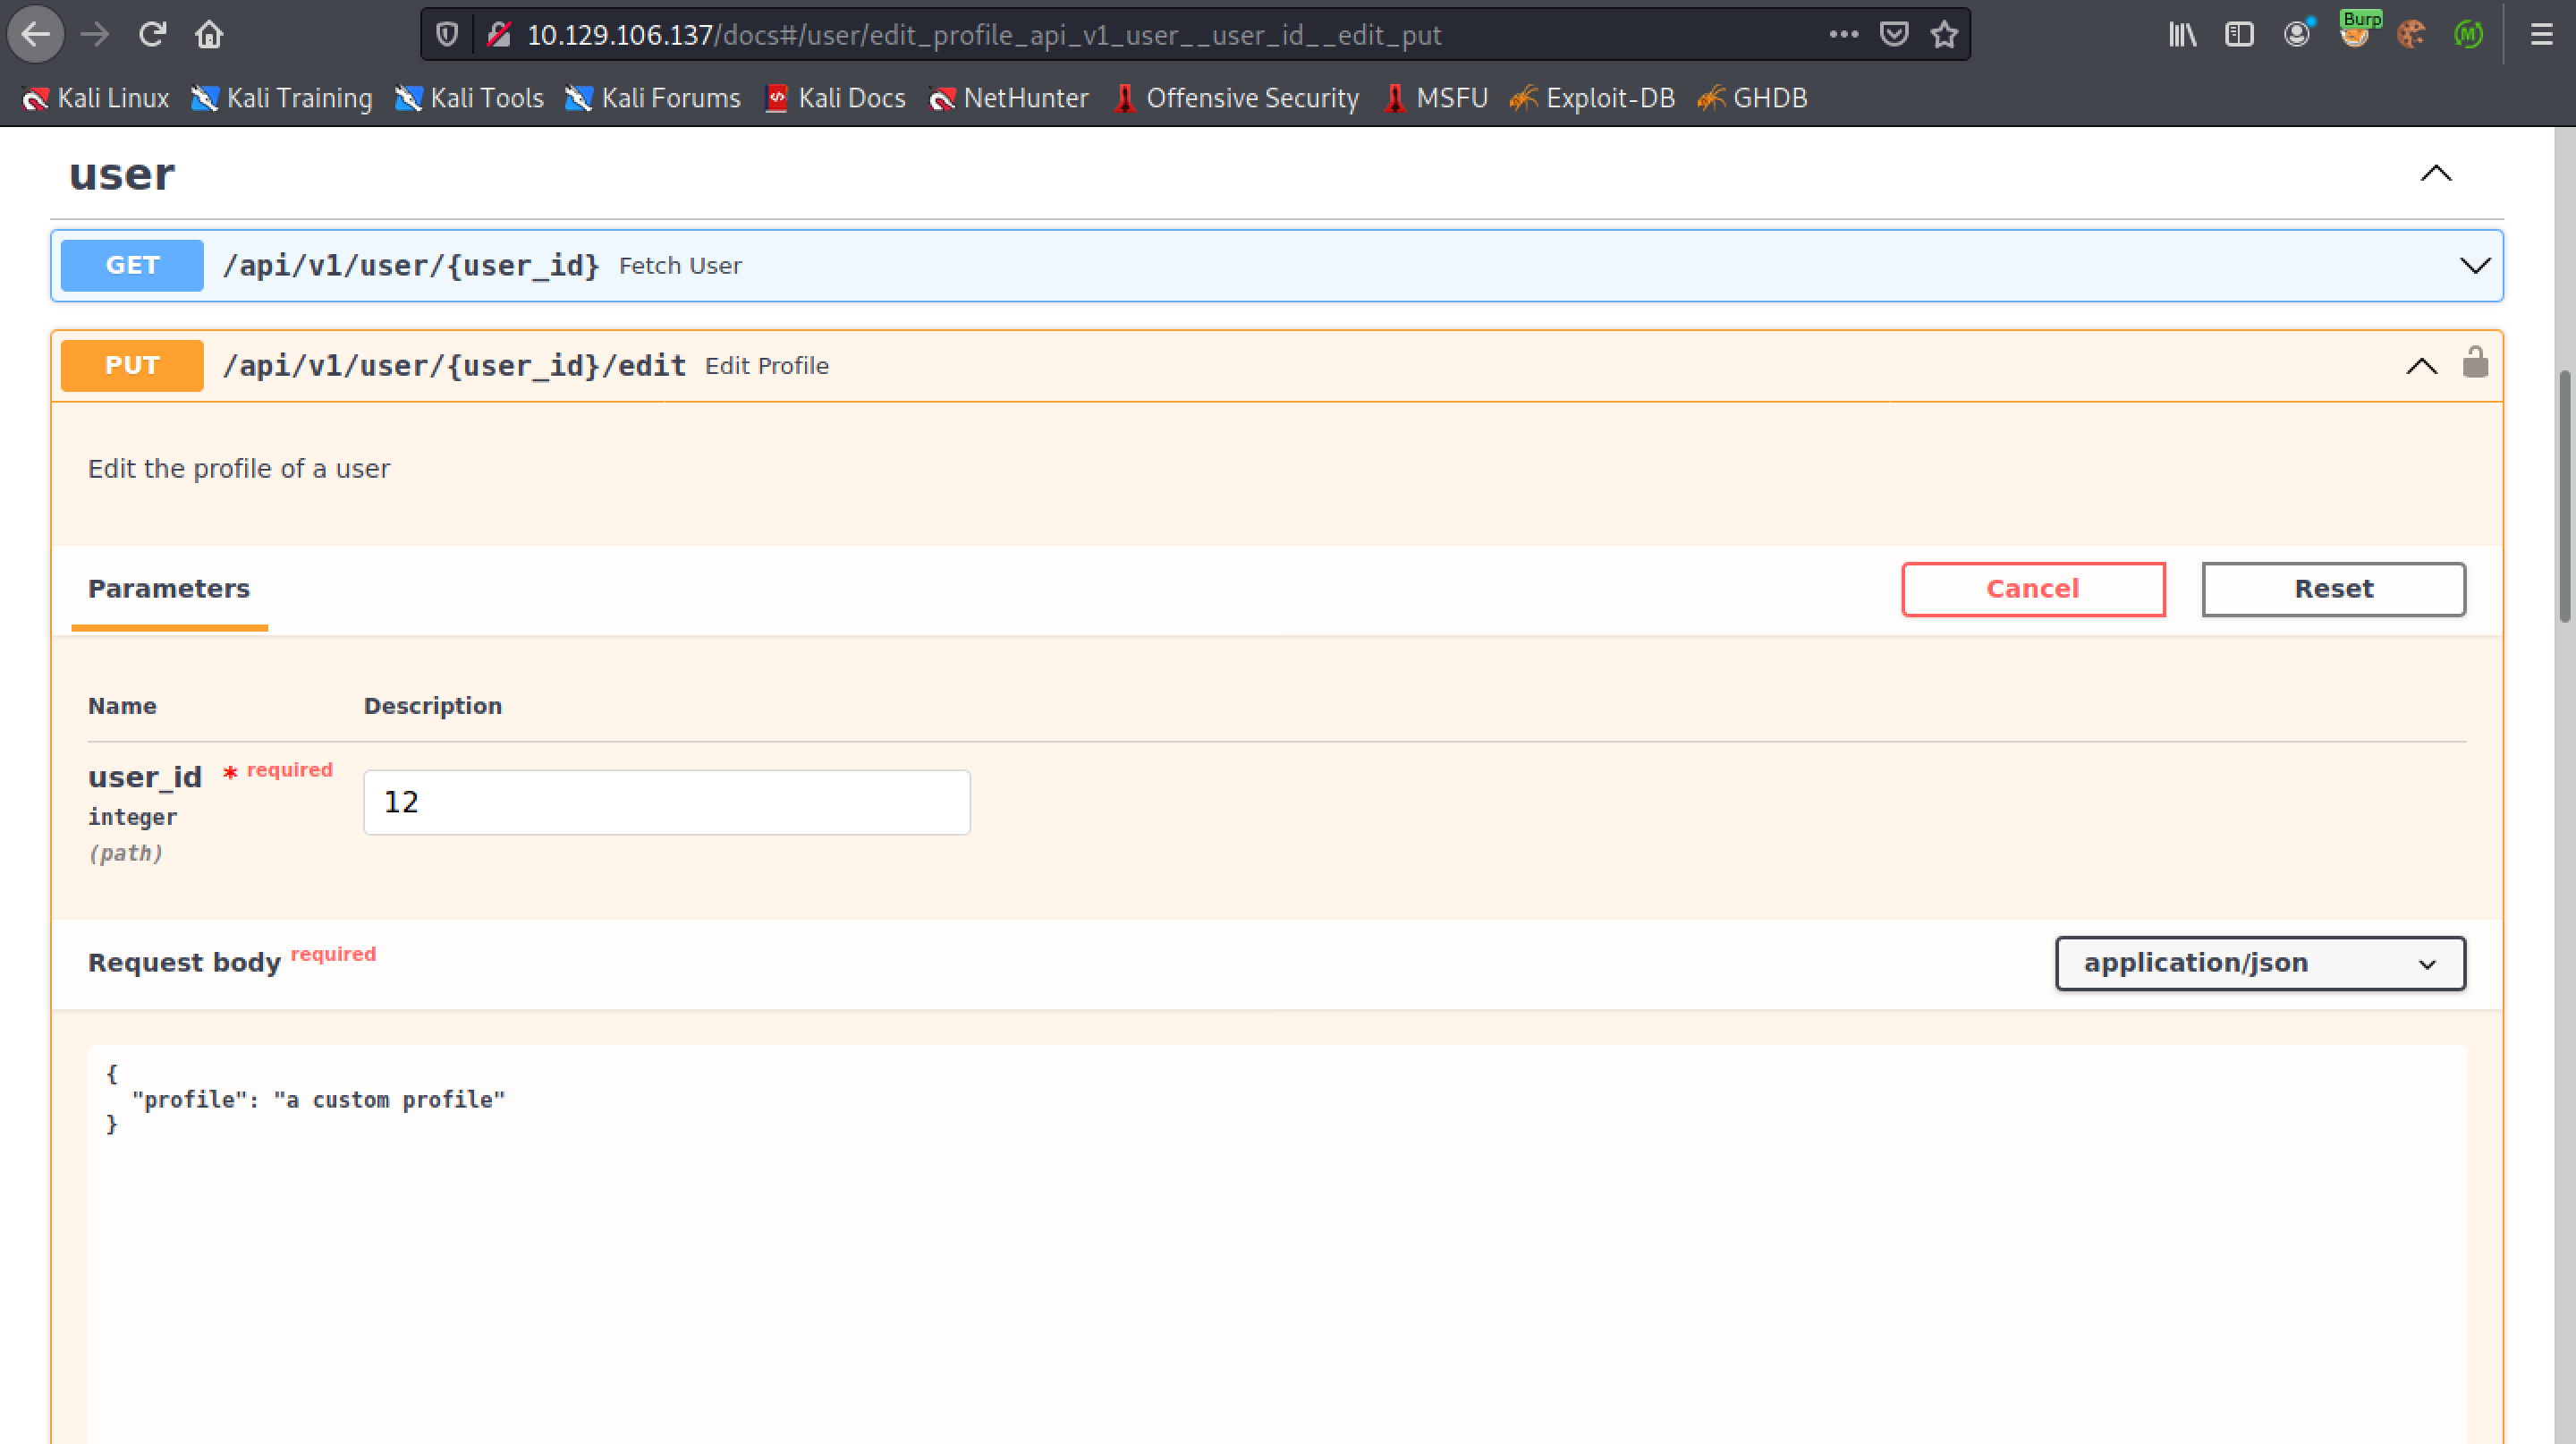Viewport: 2576px width, 1444px height.
Task: Bookmark this page with the star
Action: [1944, 35]
